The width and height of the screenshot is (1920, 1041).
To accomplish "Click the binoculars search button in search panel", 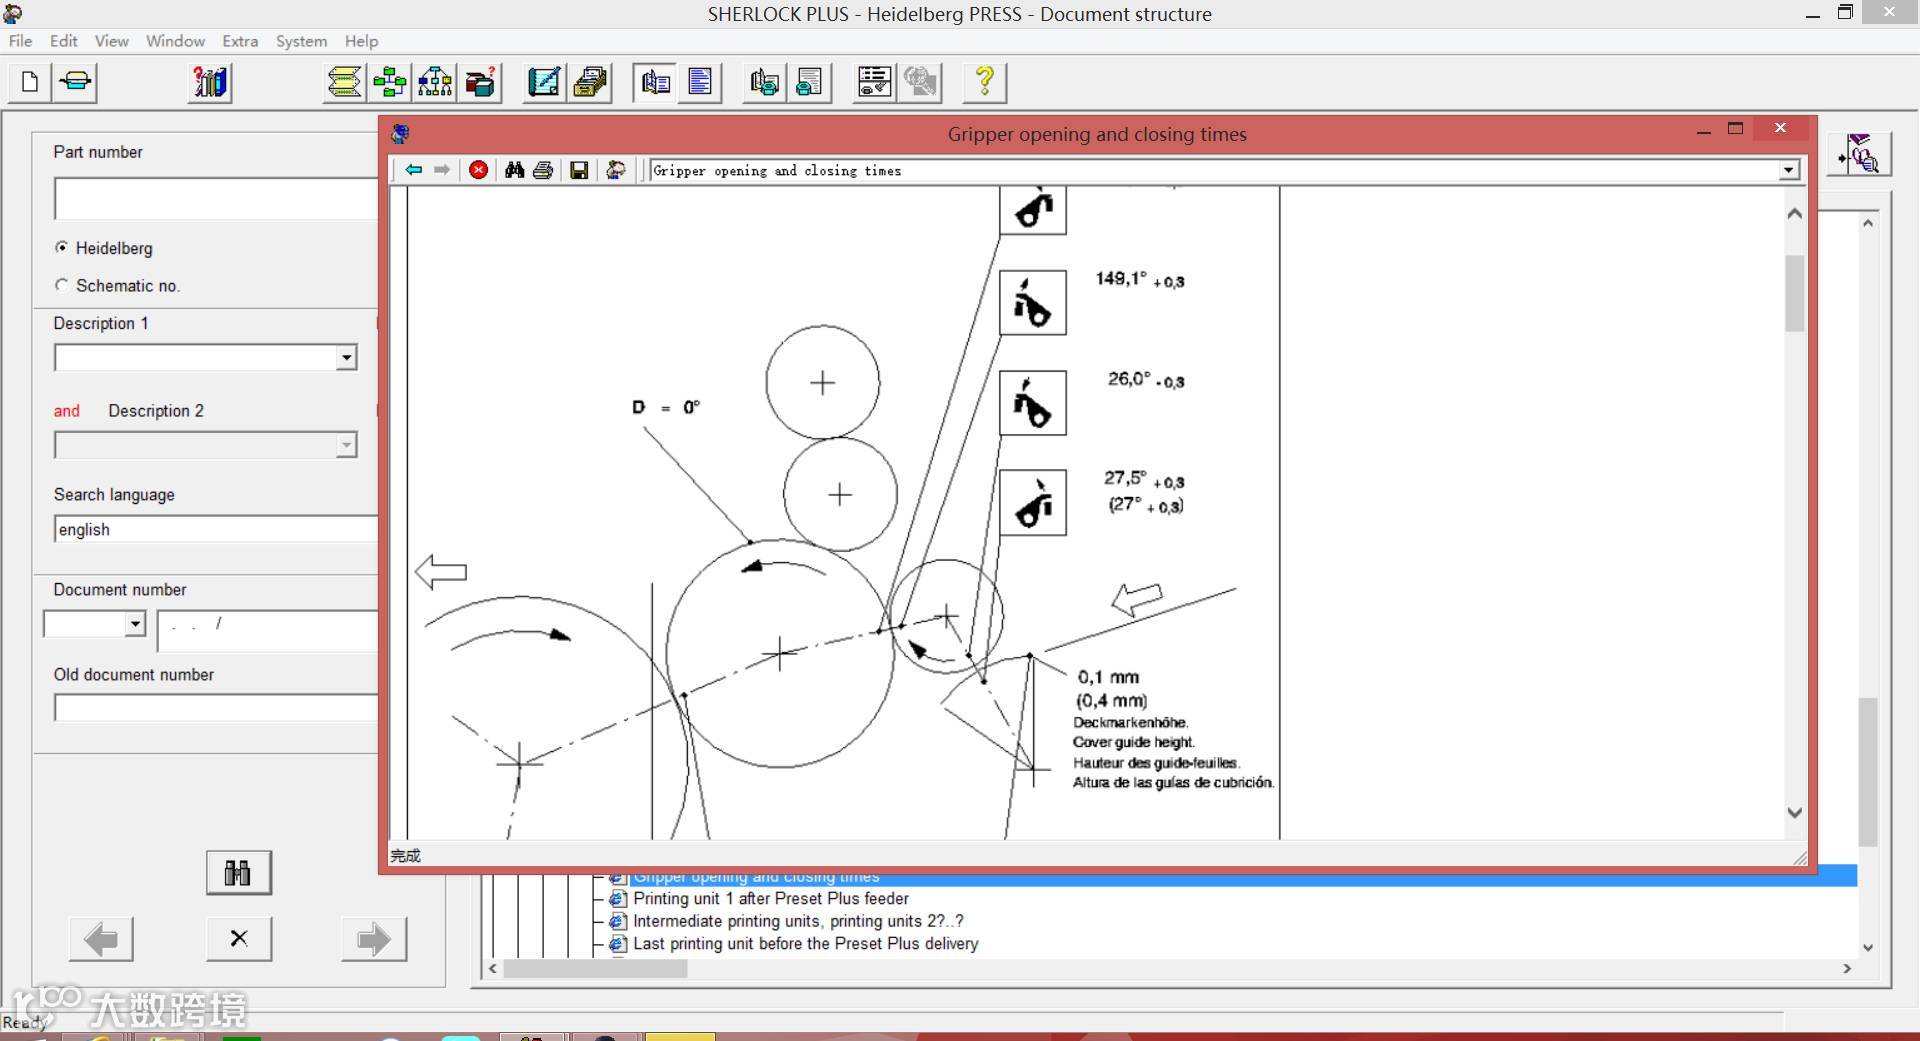I will pos(238,873).
